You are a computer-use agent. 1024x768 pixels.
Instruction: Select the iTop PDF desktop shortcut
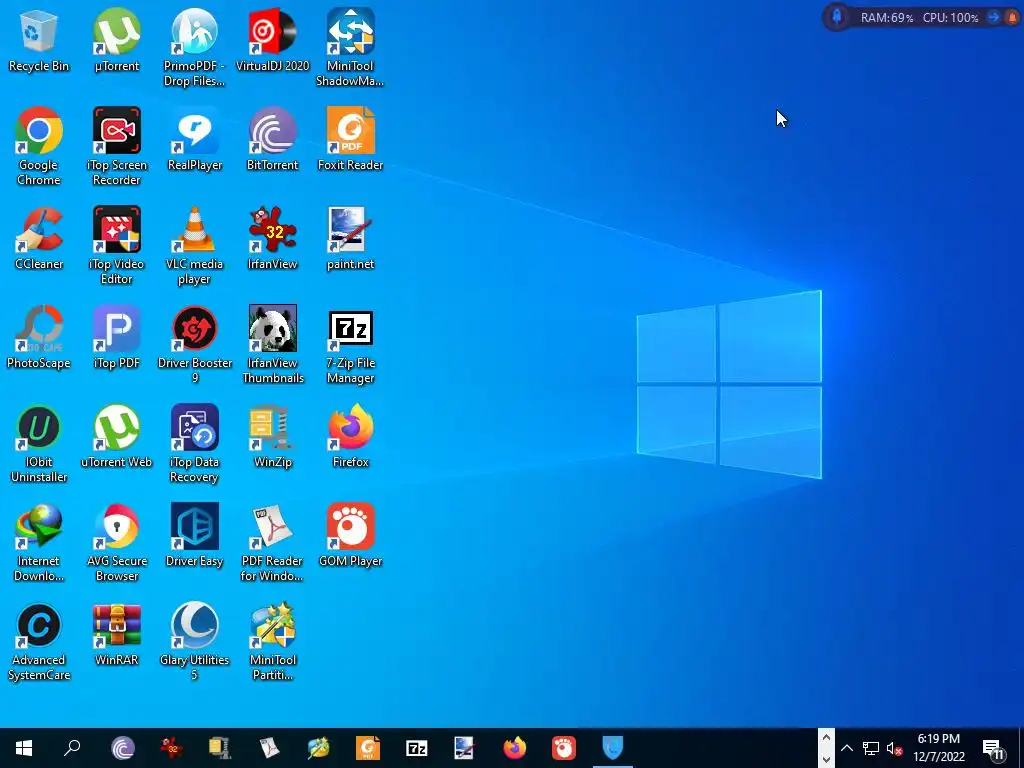point(117,338)
